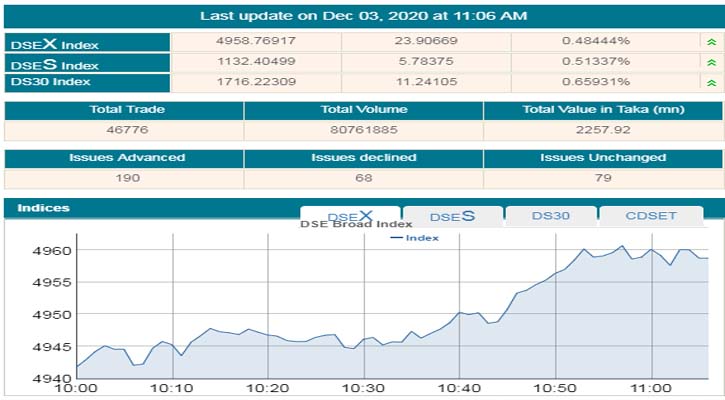
Task: Select the DS30 chart tab
Action: 551,216
